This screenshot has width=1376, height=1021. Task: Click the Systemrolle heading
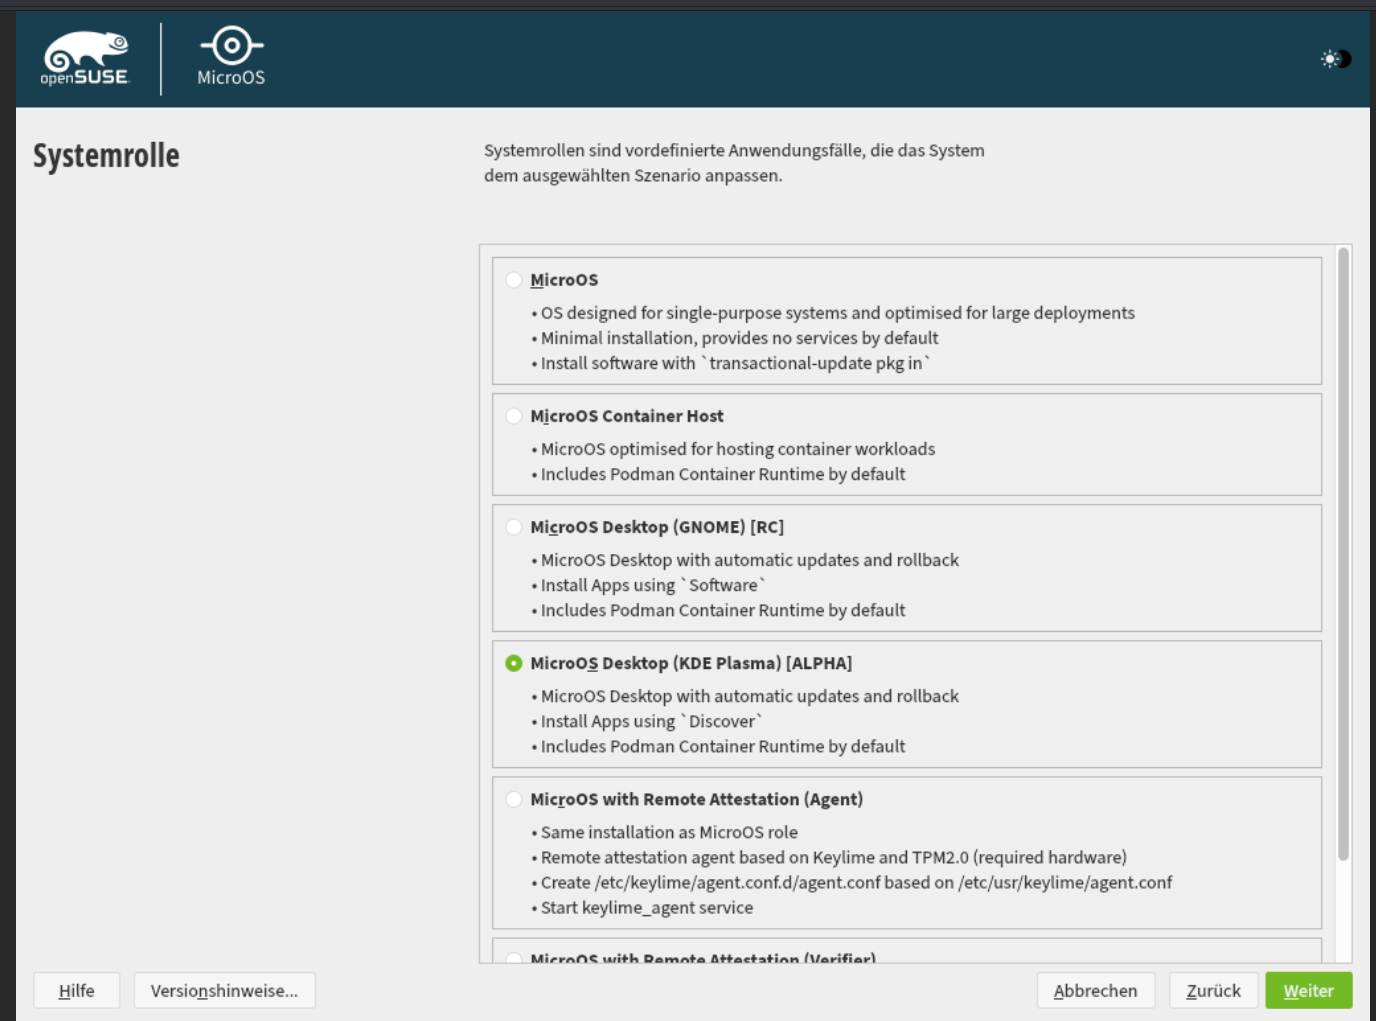point(106,156)
